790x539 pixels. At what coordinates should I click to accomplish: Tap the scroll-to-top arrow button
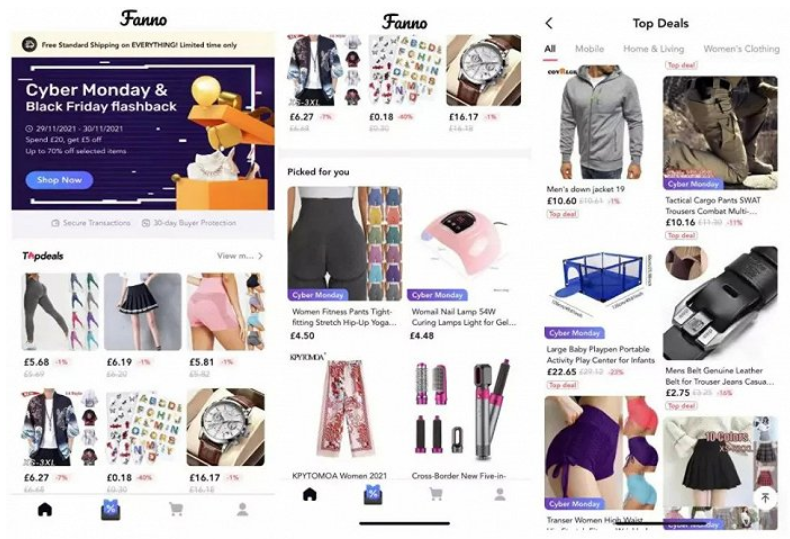click(765, 498)
